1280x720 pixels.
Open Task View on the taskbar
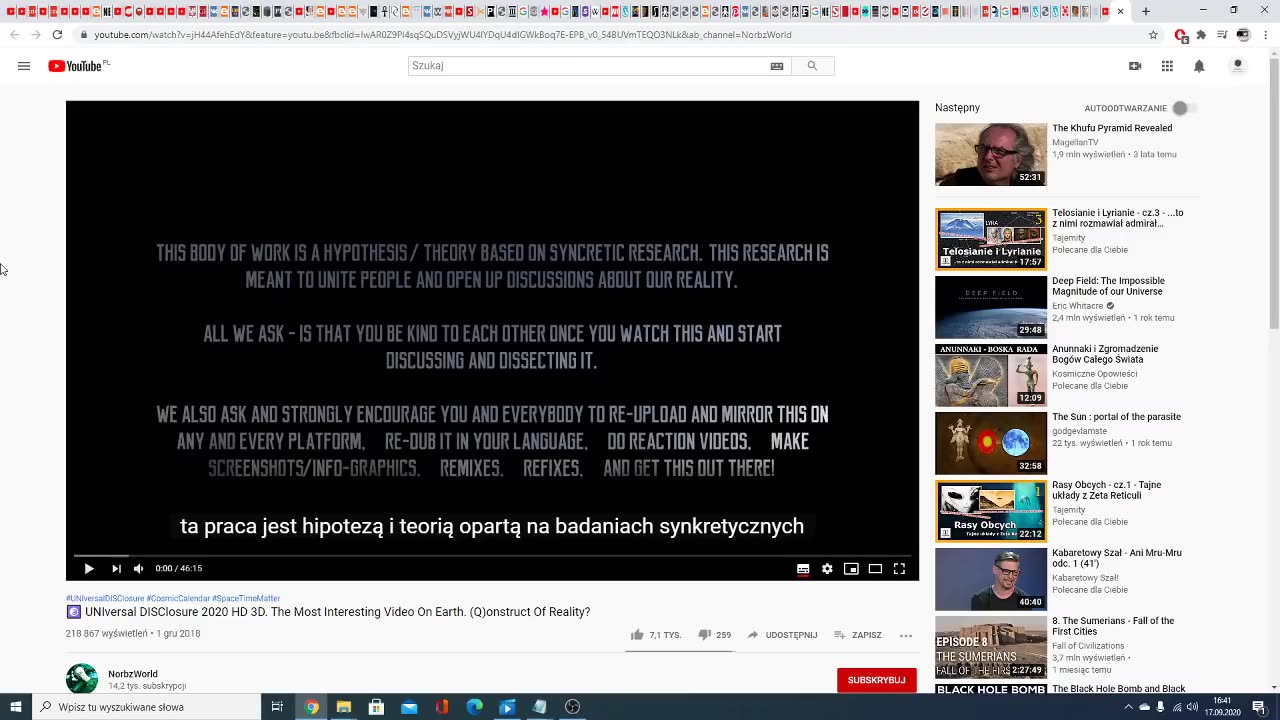[277, 707]
